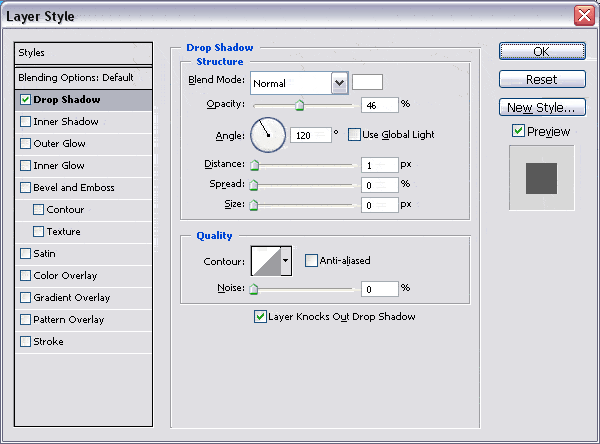The image size is (600, 444).
Task: Click the Angle dial control
Action: click(268, 135)
